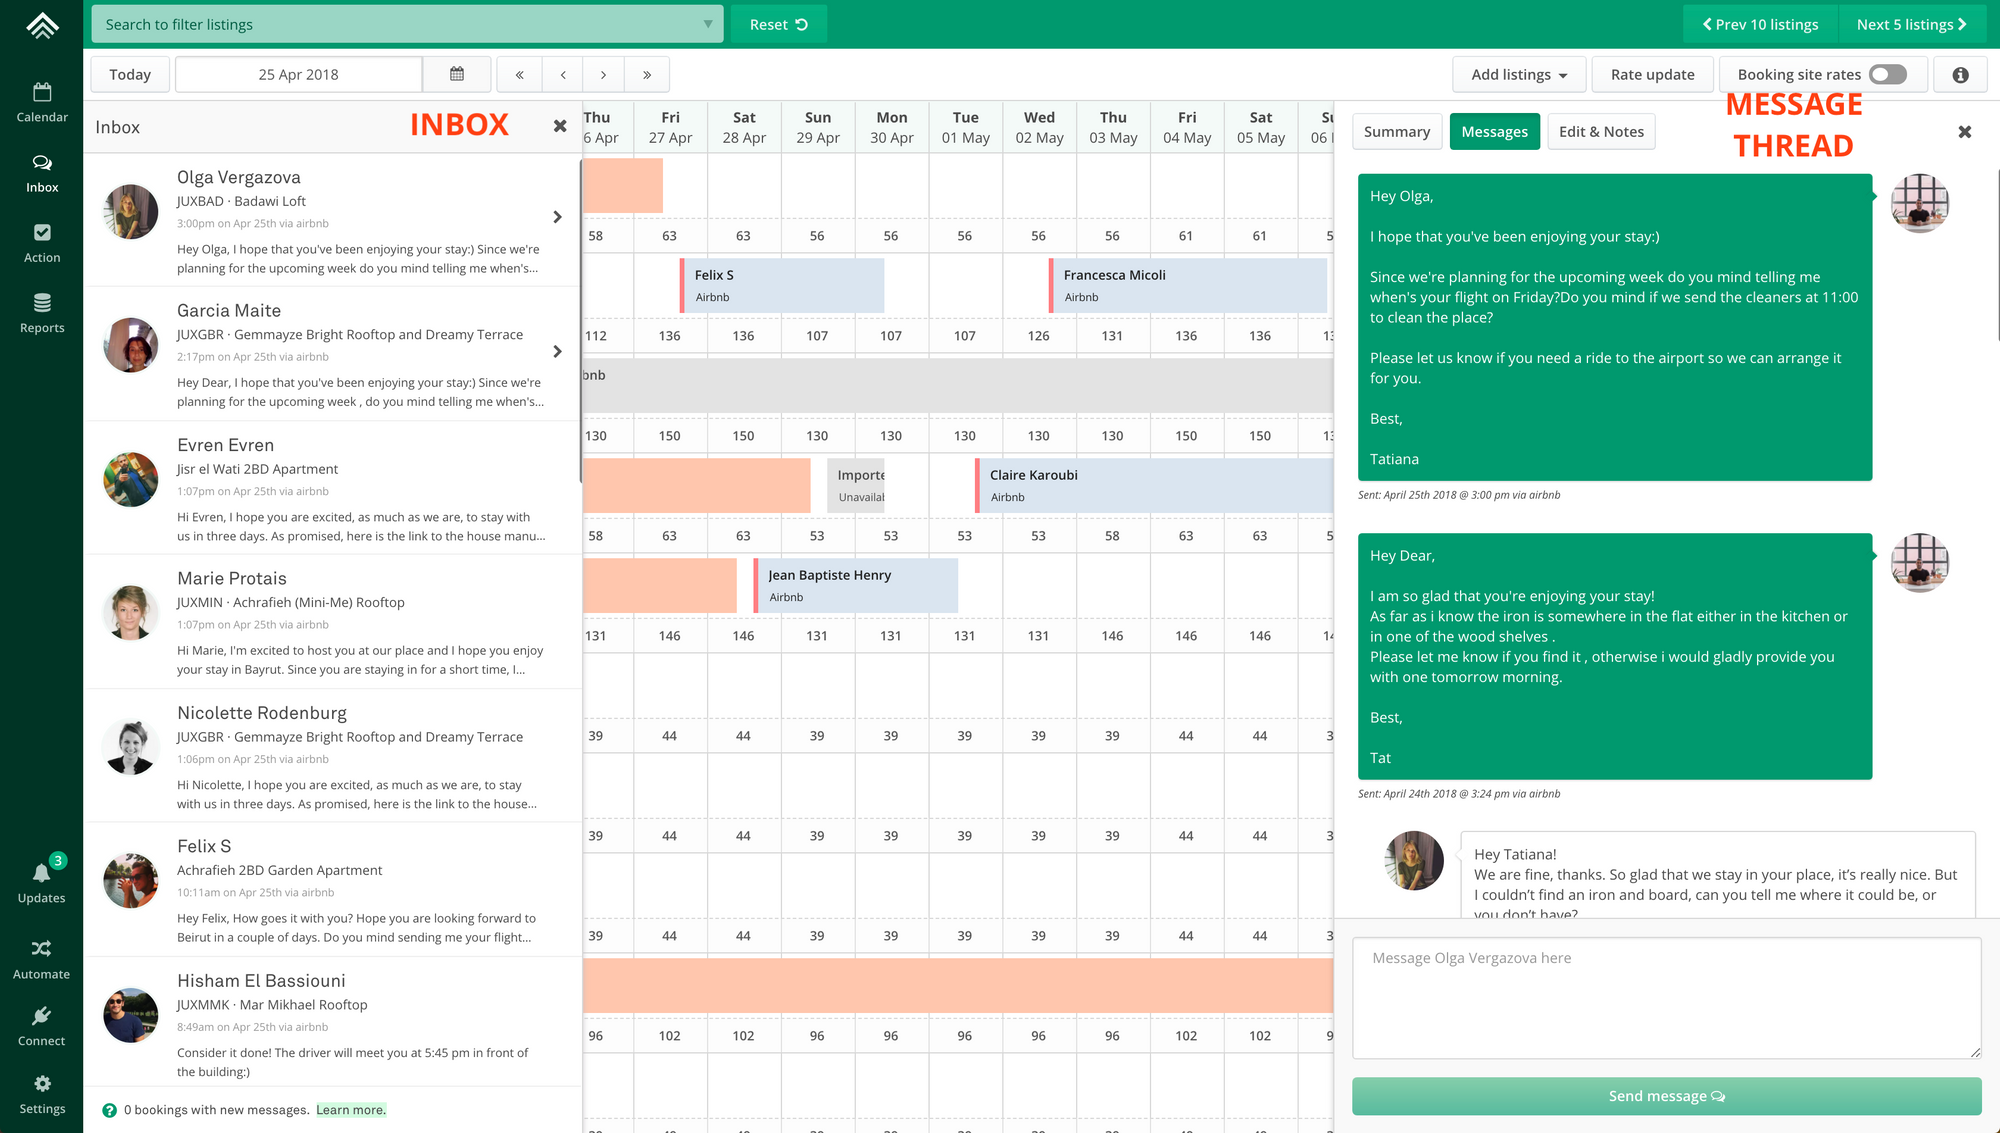Open the search filter listings dropdown arrow
This screenshot has width=2000, height=1133.
(x=707, y=24)
